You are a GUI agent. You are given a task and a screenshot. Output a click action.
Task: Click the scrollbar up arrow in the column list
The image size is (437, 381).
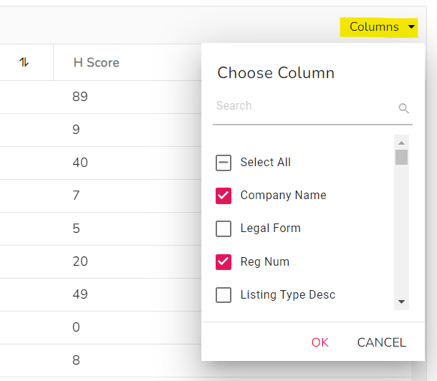[x=402, y=143]
